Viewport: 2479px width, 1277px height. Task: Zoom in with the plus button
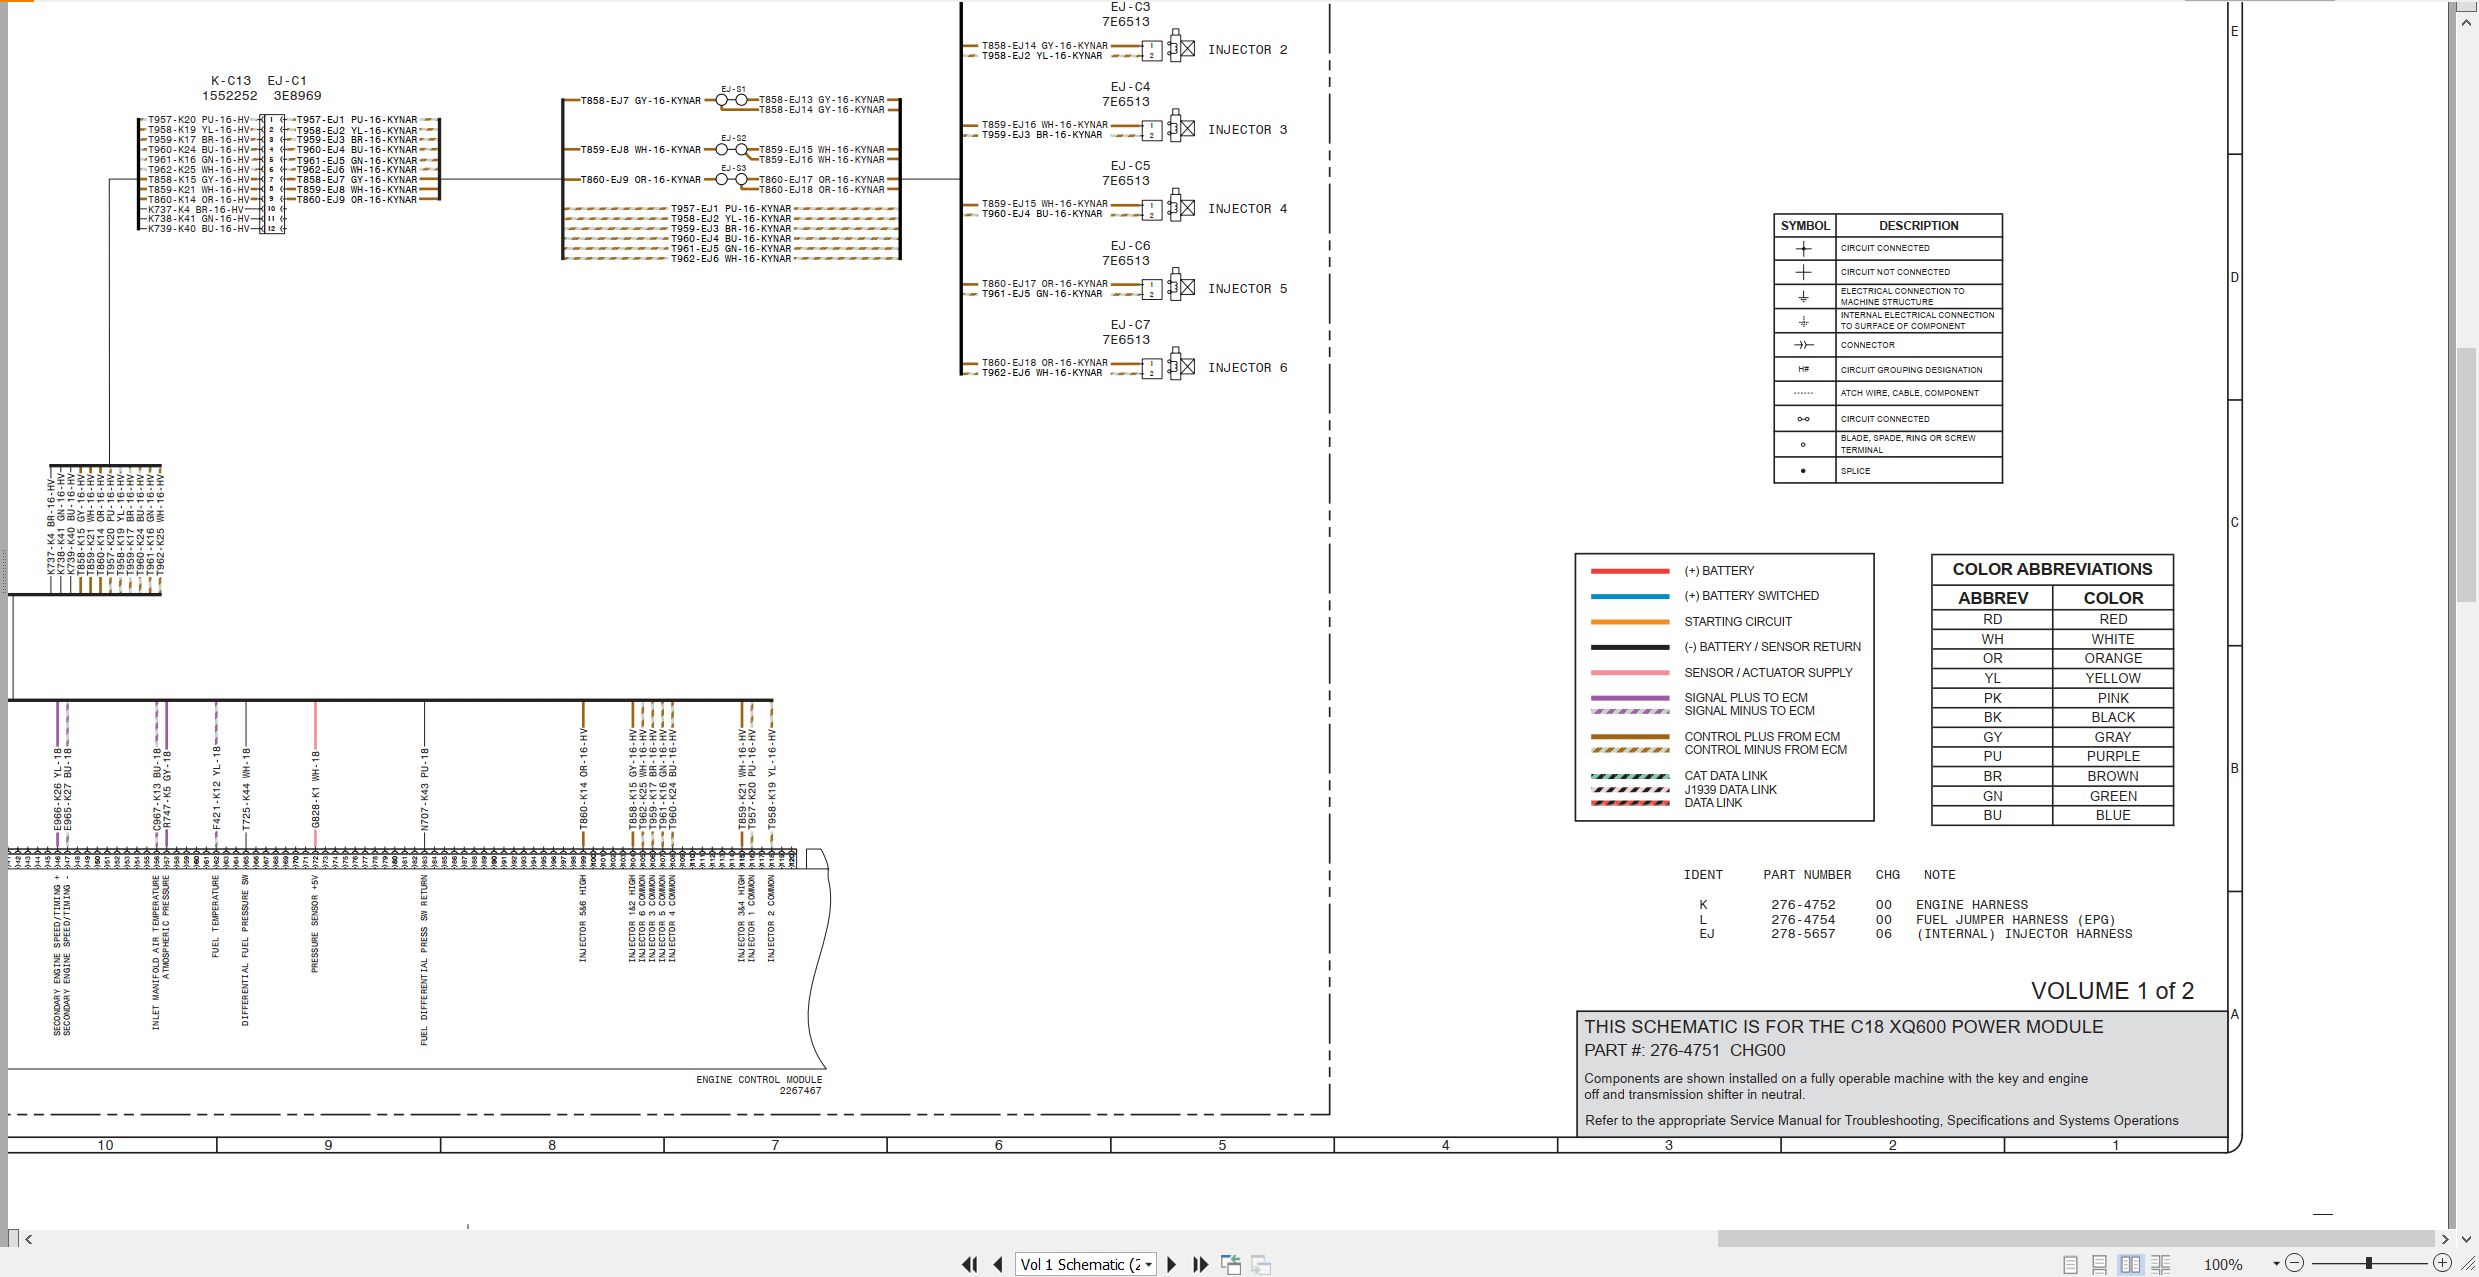tap(2443, 1264)
